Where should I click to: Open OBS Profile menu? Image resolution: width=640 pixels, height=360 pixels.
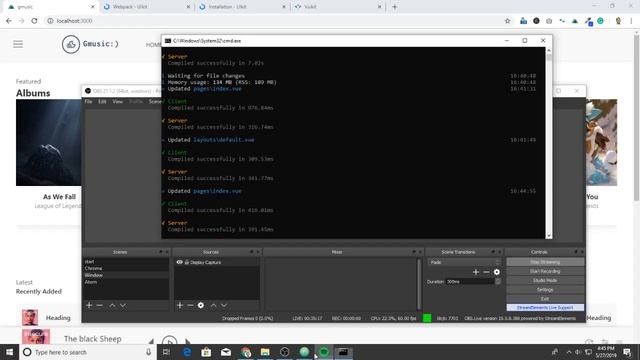tap(136, 102)
